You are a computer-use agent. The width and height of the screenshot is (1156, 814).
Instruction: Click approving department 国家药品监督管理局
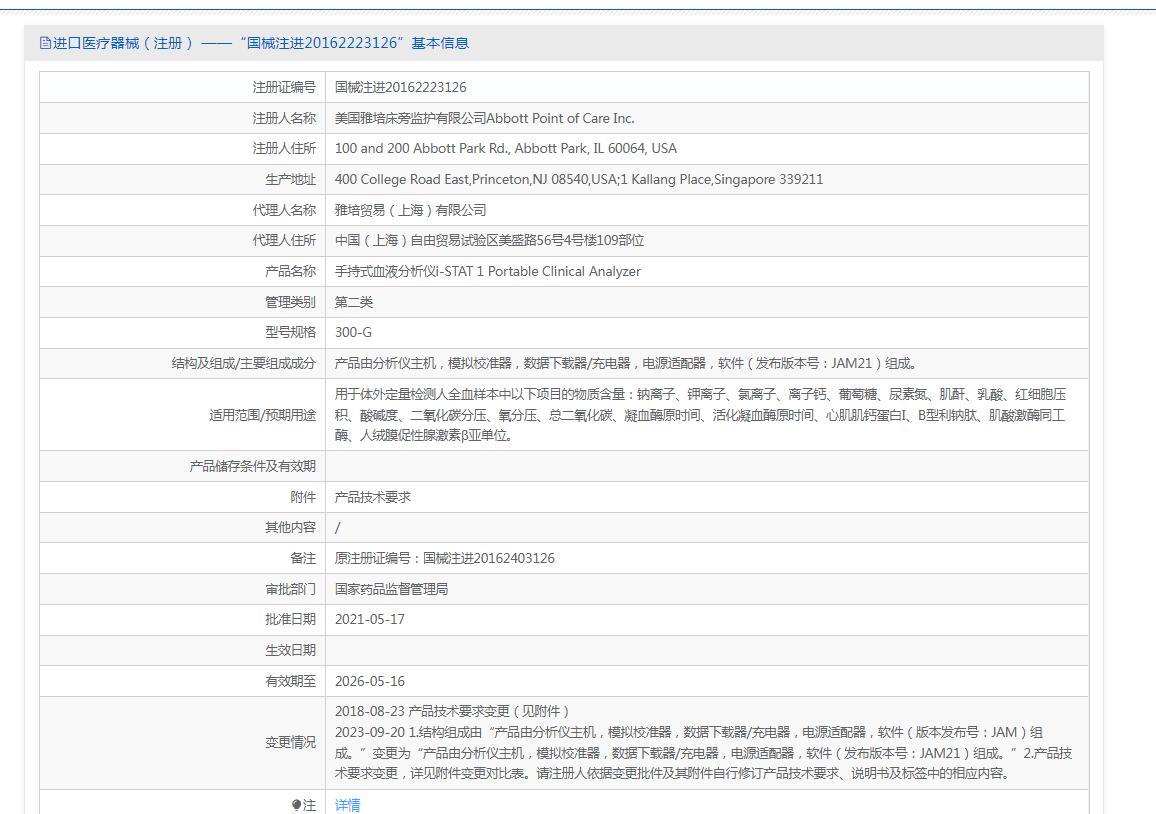[x=391, y=589]
